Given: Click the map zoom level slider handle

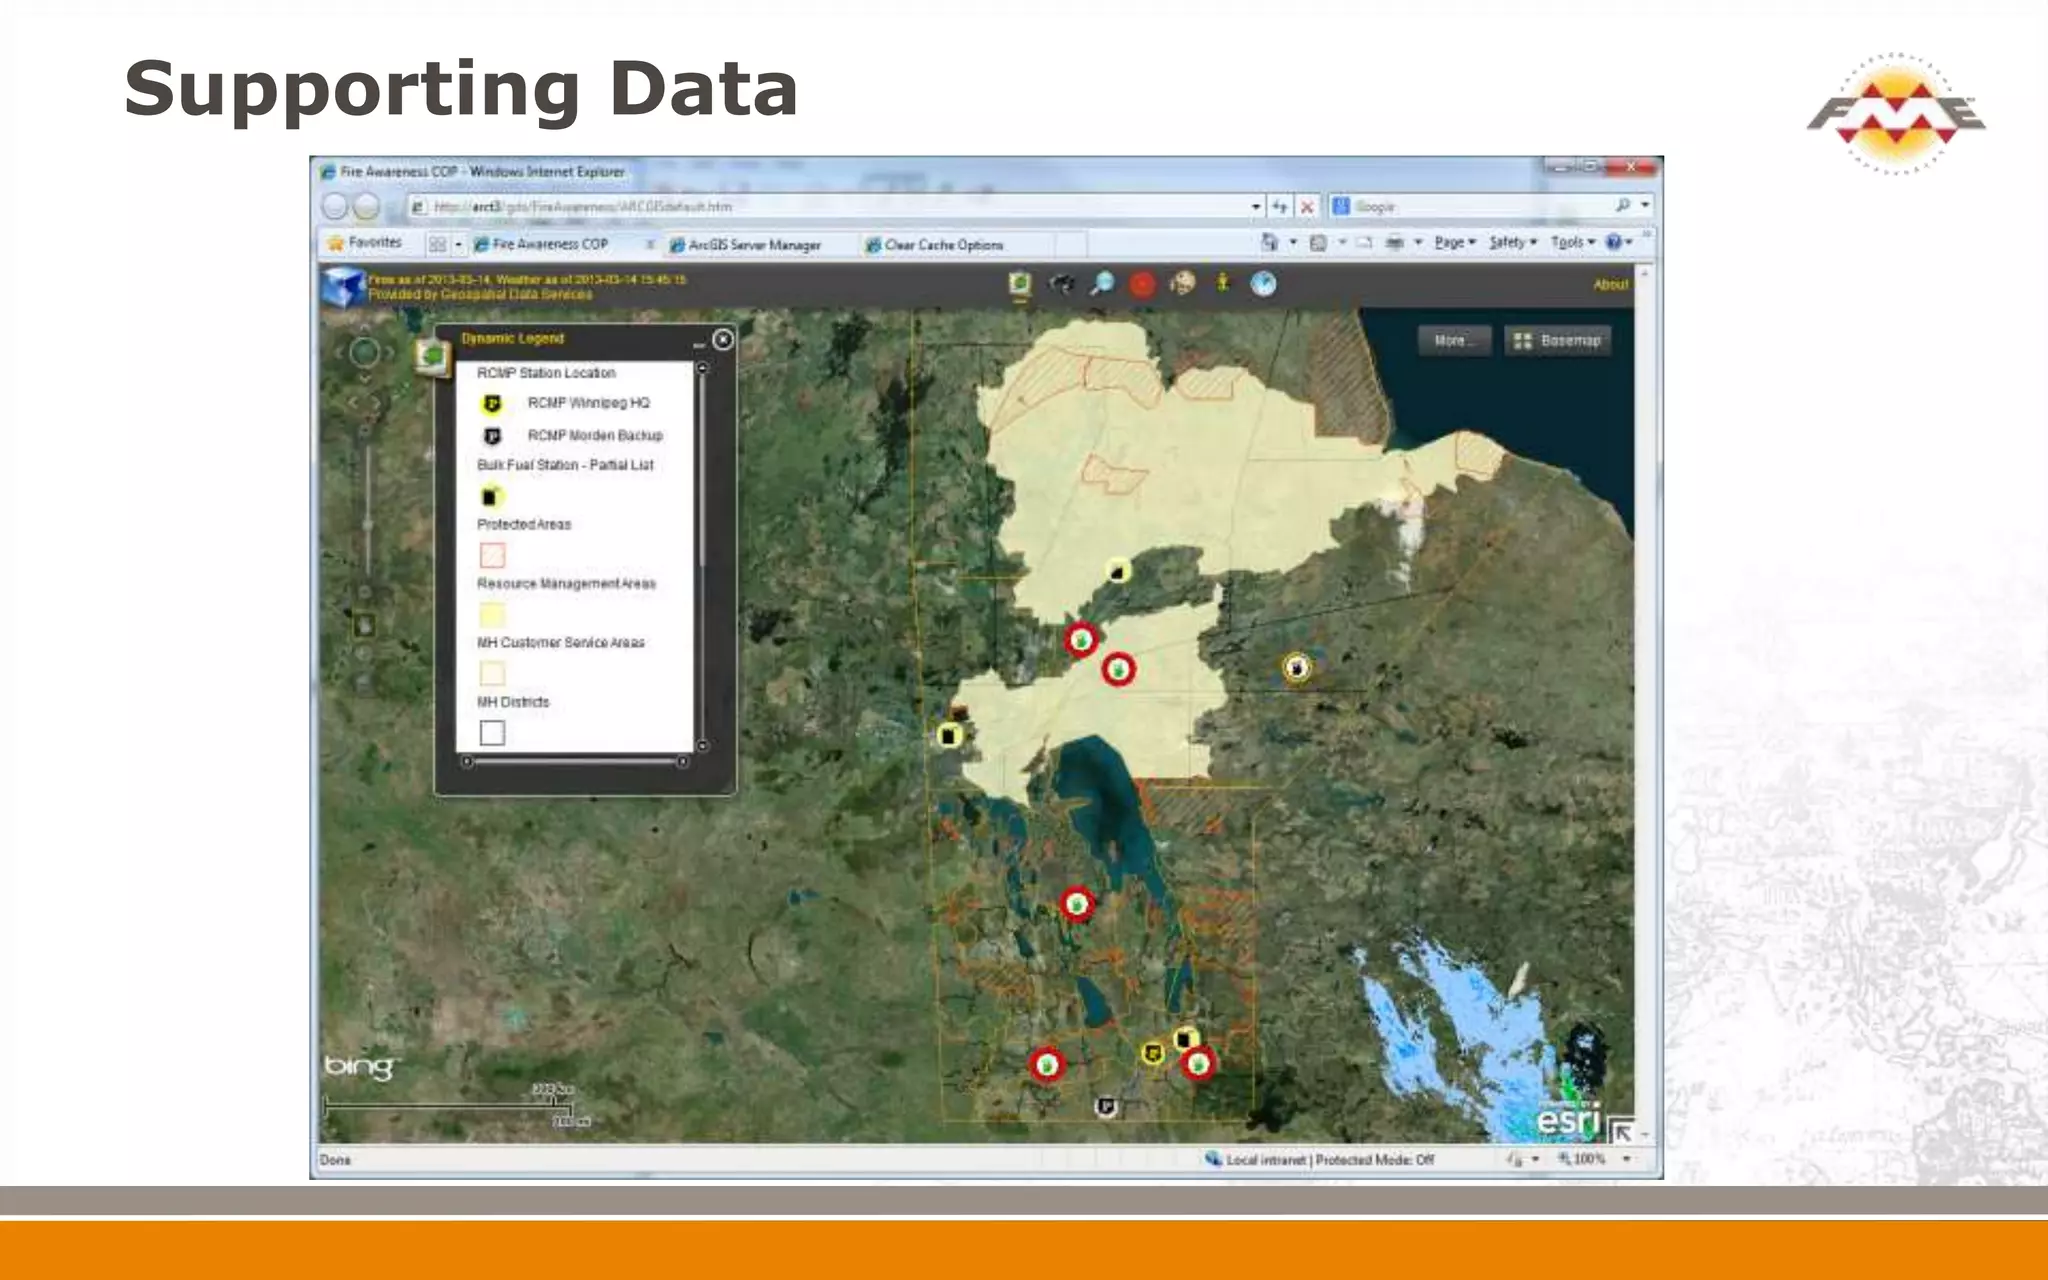Looking at the screenshot, I should 367,524.
